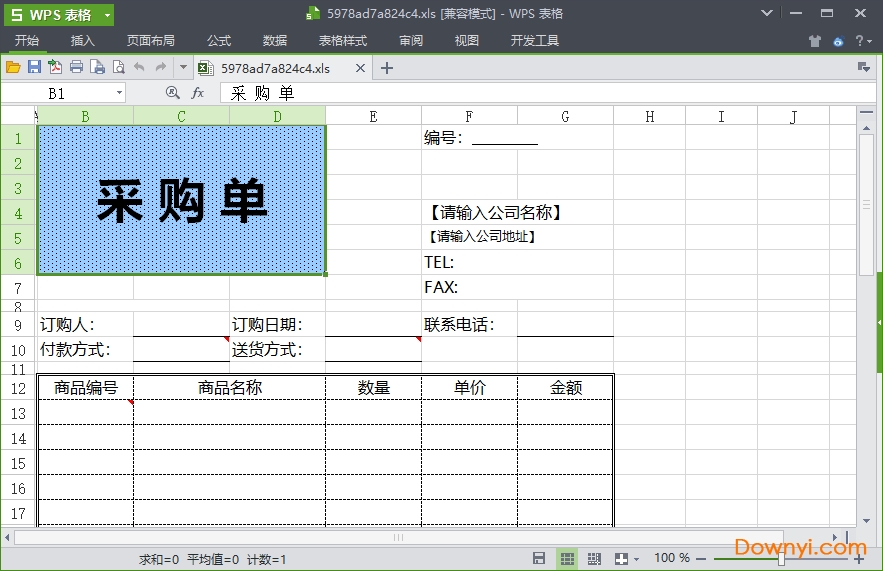Open Print Preview icon
Viewport: 883px width, 571px height.
[118, 67]
